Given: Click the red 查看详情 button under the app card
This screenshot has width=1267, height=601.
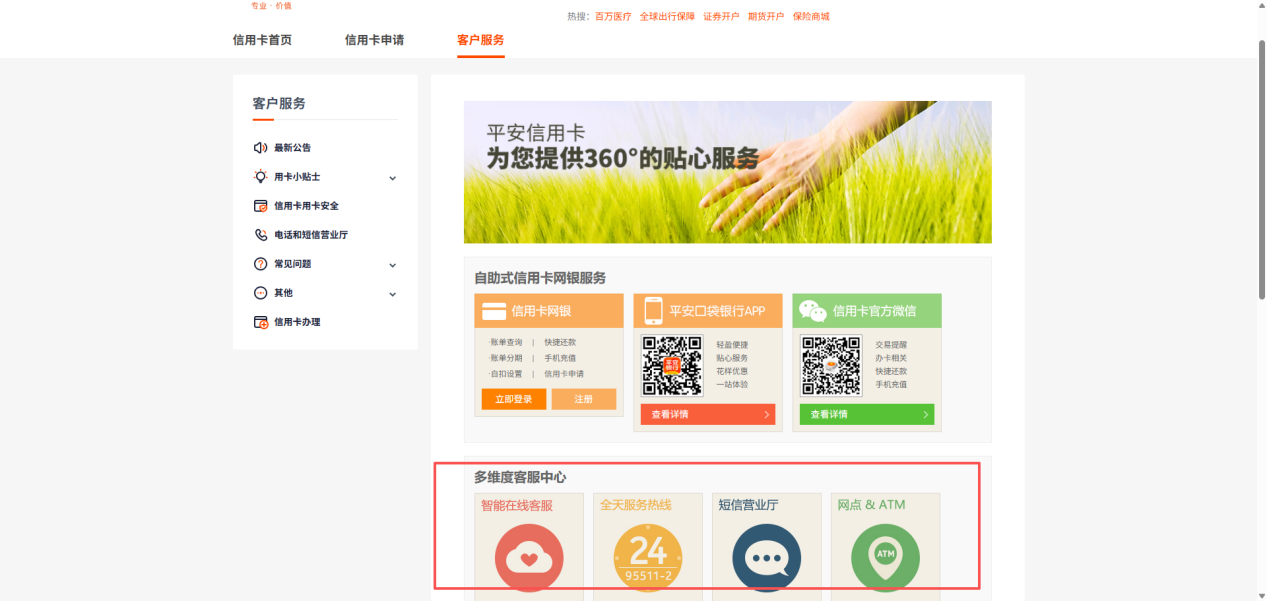Looking at the screenshot, I should (x=708, y=414).
